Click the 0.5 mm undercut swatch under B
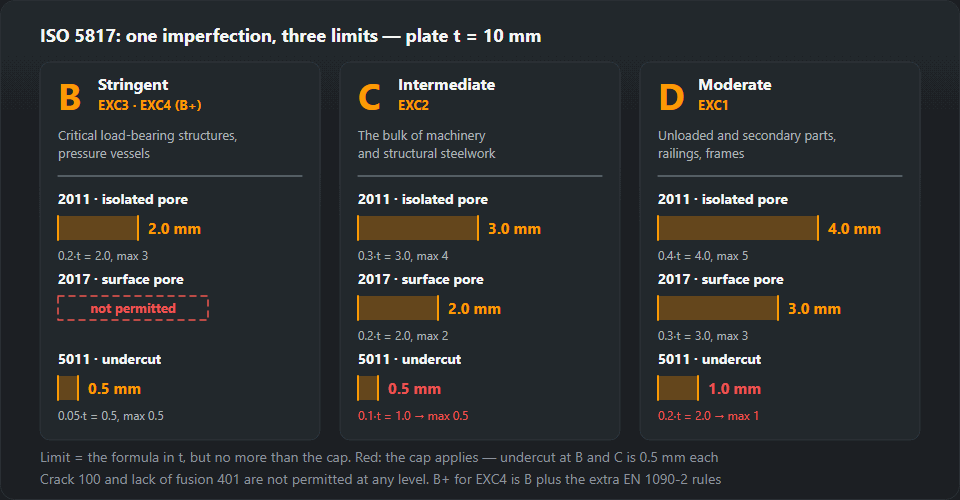 pos(68,388)
